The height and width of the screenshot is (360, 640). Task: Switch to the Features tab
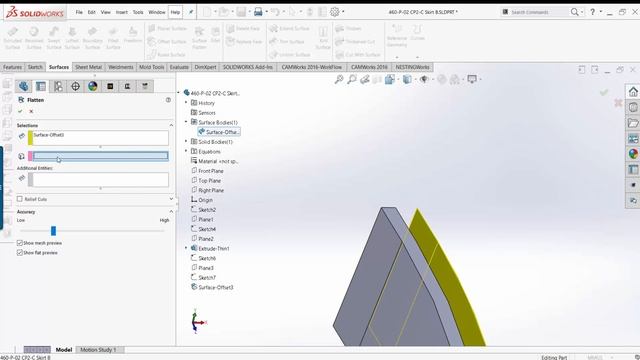13,67
